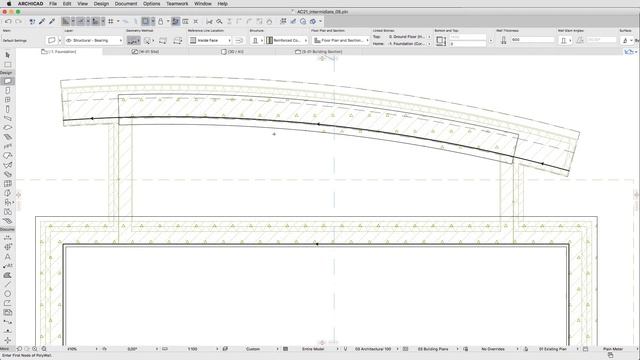Open the Document menu
The height and width of the screenshot is (360, 640).
126,4
